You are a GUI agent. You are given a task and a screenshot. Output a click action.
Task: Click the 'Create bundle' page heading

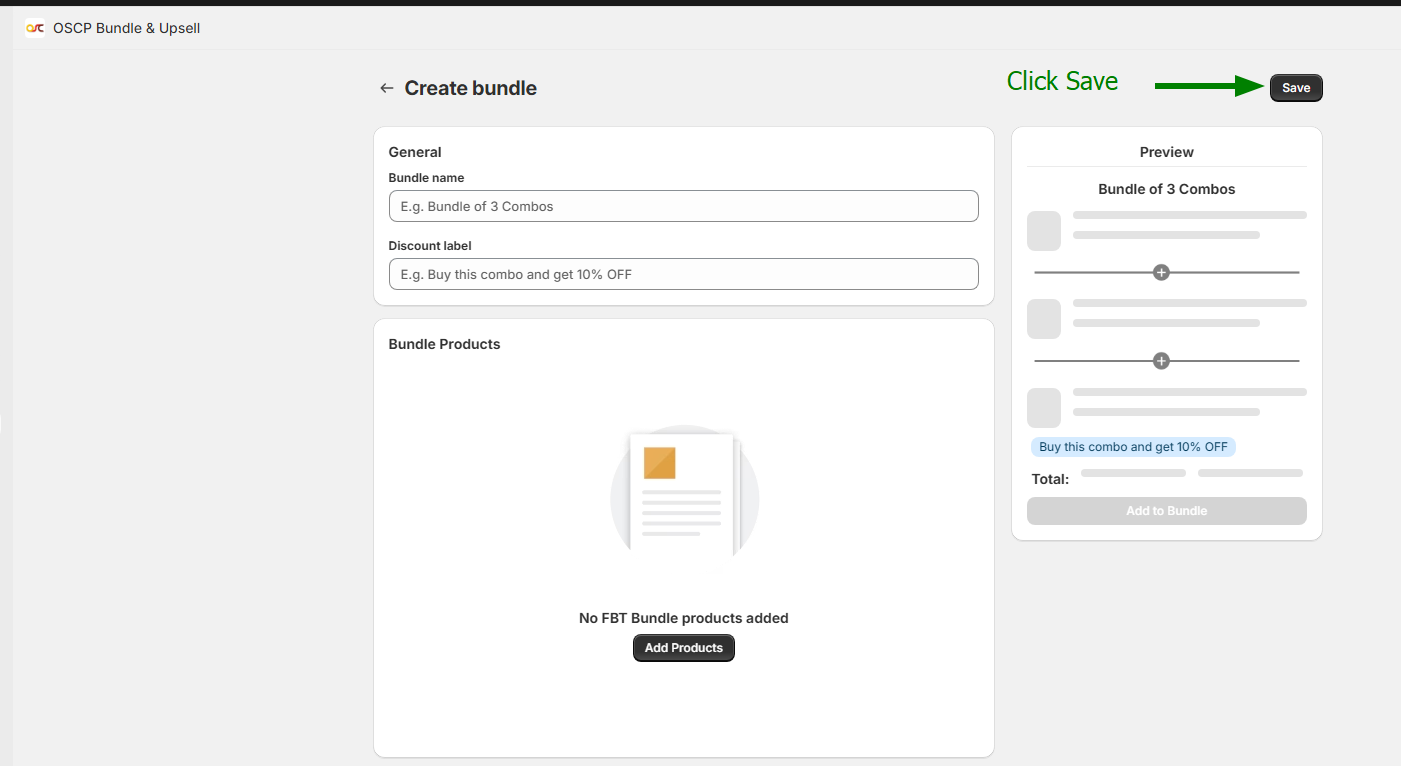[x=470, y=88]
